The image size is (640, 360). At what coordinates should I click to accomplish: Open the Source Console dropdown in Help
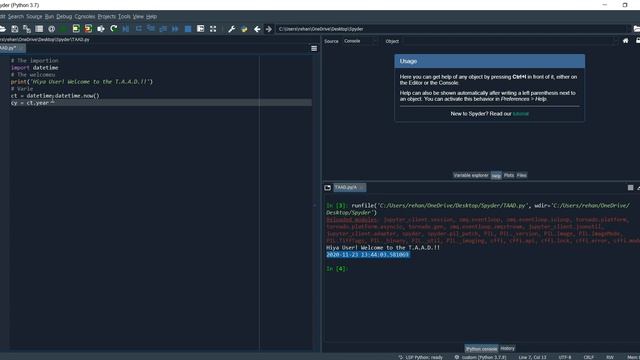(359, 41)
